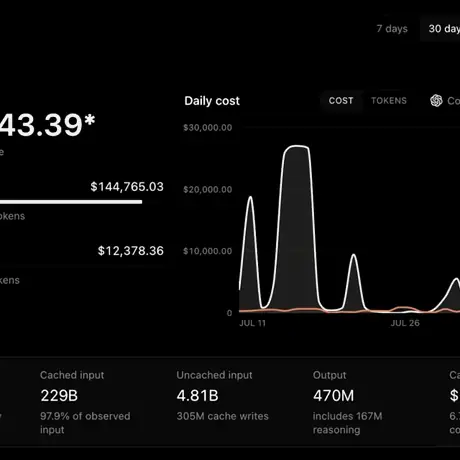Click the Daily cost chart title
Viewport: 460px width, 460px height.
tap(212, 101)
